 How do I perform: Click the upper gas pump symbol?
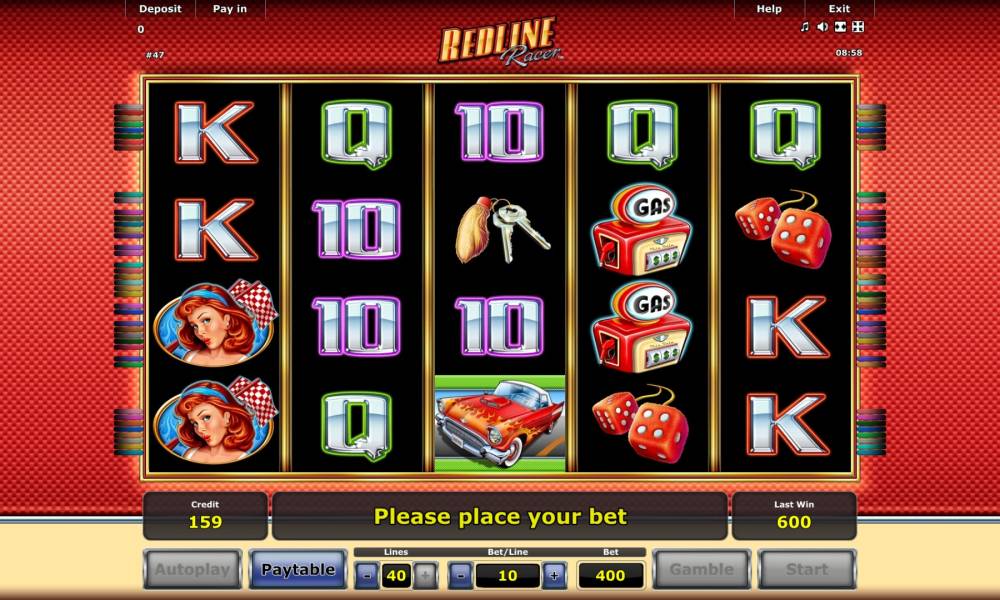(641, 229)
